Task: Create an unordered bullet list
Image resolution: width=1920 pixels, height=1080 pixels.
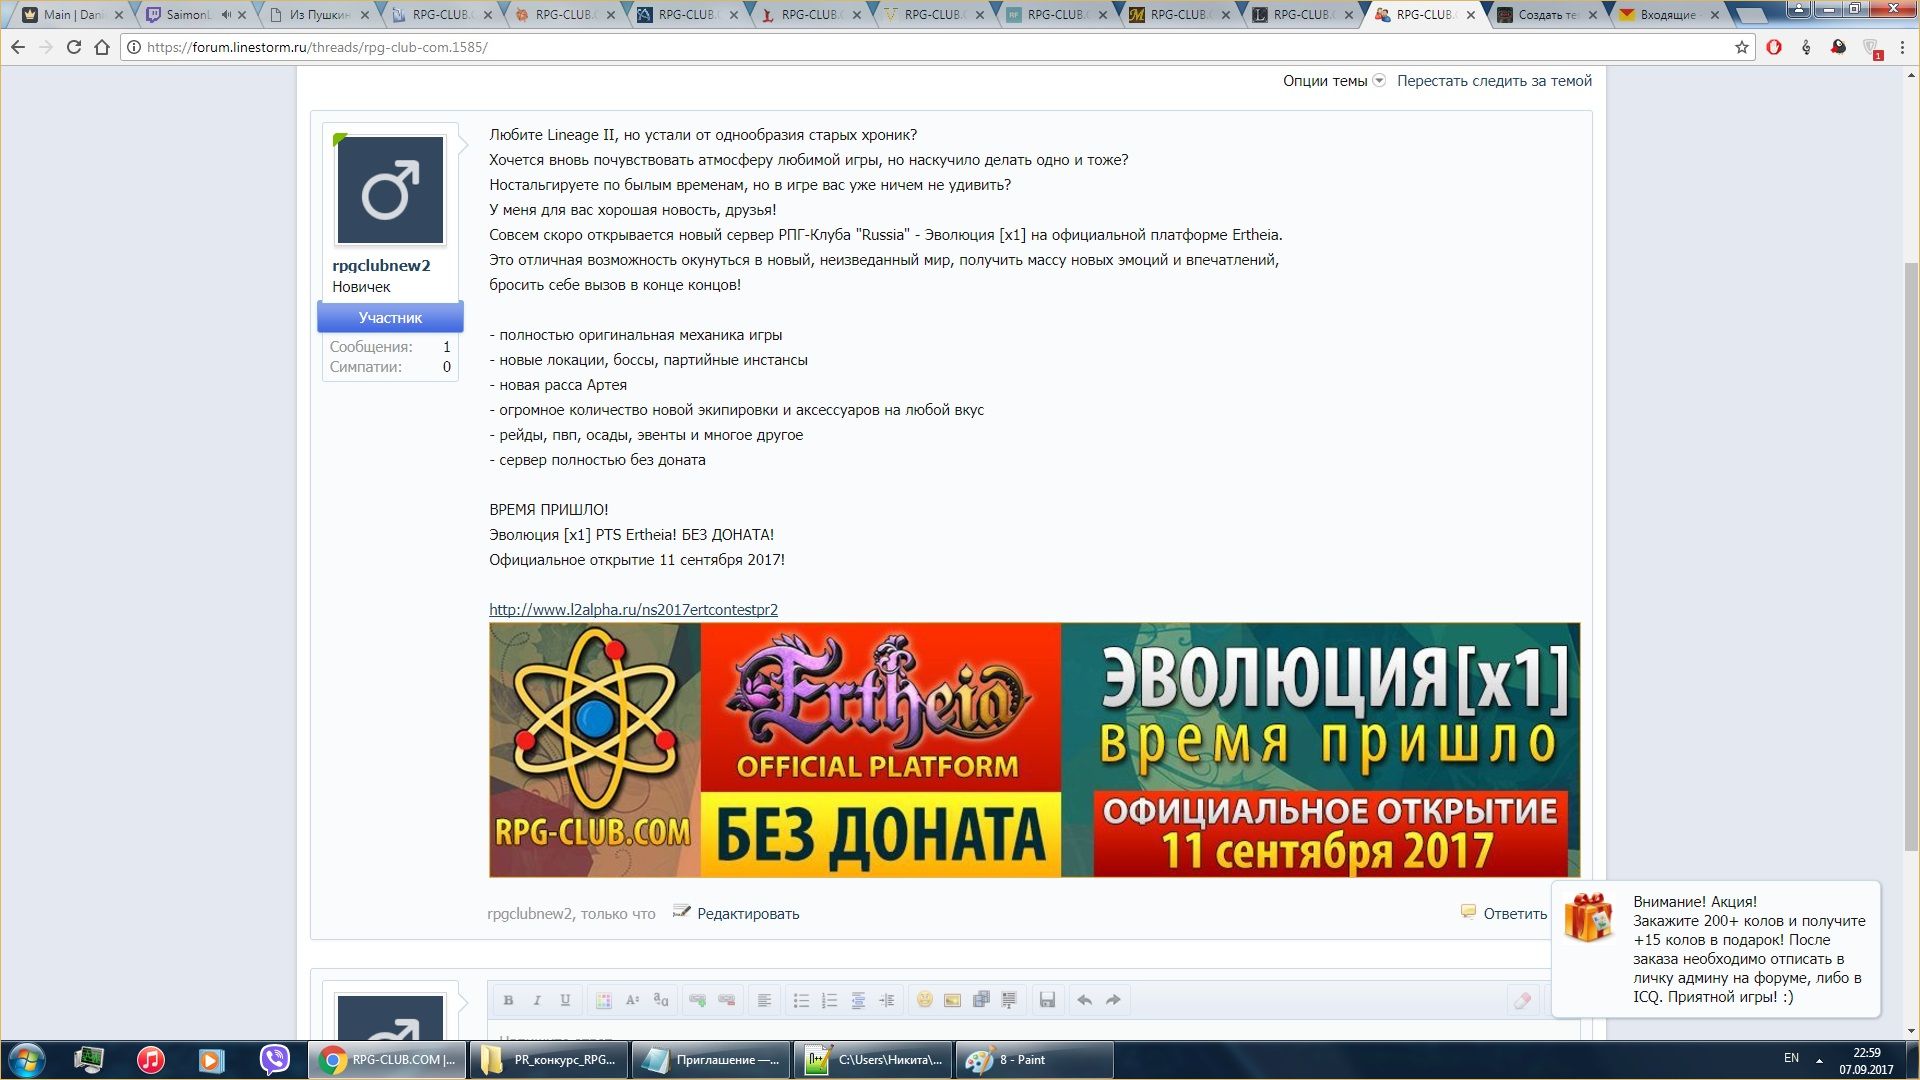Action: click(801, 1000)
